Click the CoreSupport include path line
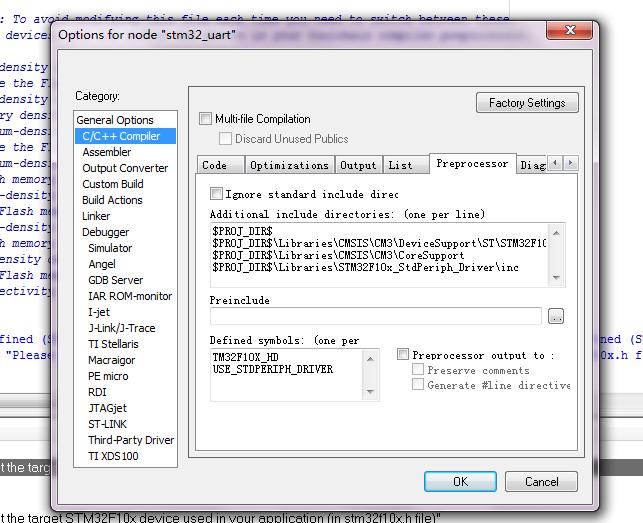The height and width of the screenshot is (523, 643). click(338, 256)
